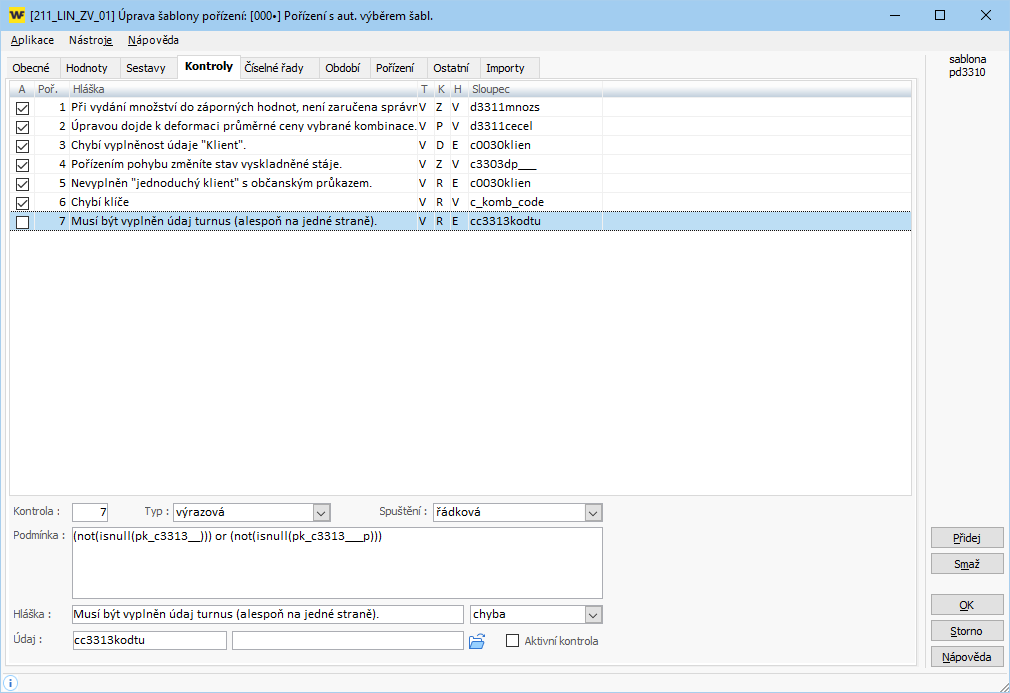The image size is (1010, 693).
Task: Click the folder browse icon beside Údaj
Action: [477, 641]
